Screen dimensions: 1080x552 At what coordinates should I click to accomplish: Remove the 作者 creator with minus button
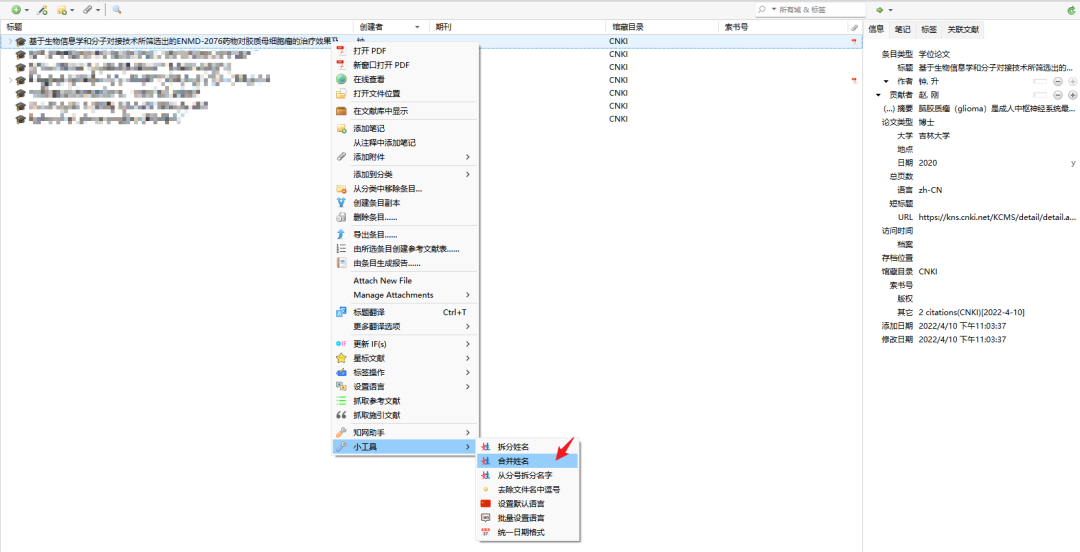click(x=1057, y=81)
